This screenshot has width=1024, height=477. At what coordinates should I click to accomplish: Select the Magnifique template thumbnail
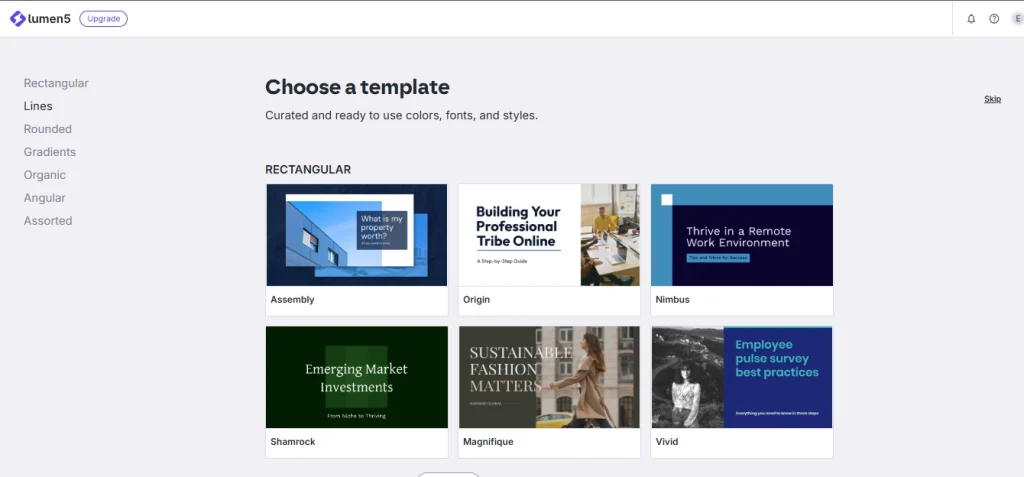[549, 377]
